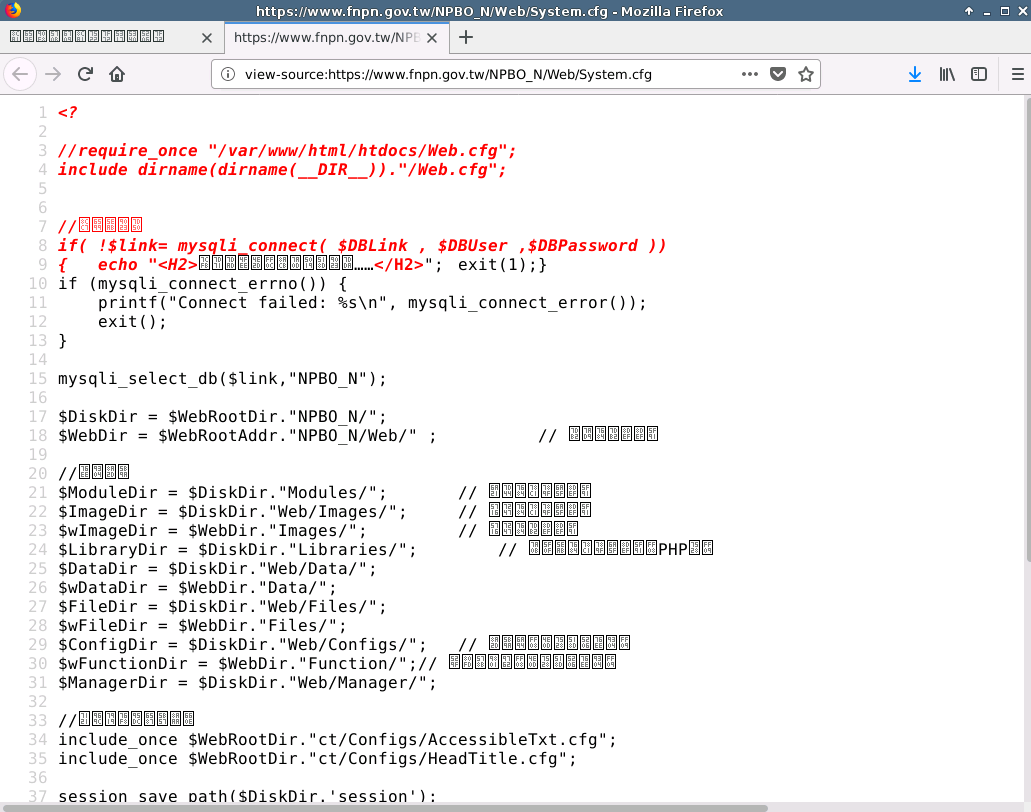Click the vertical scrollbar thumb
Viewport: 1031px width, 812px height.
click(x=1028, y=329)
